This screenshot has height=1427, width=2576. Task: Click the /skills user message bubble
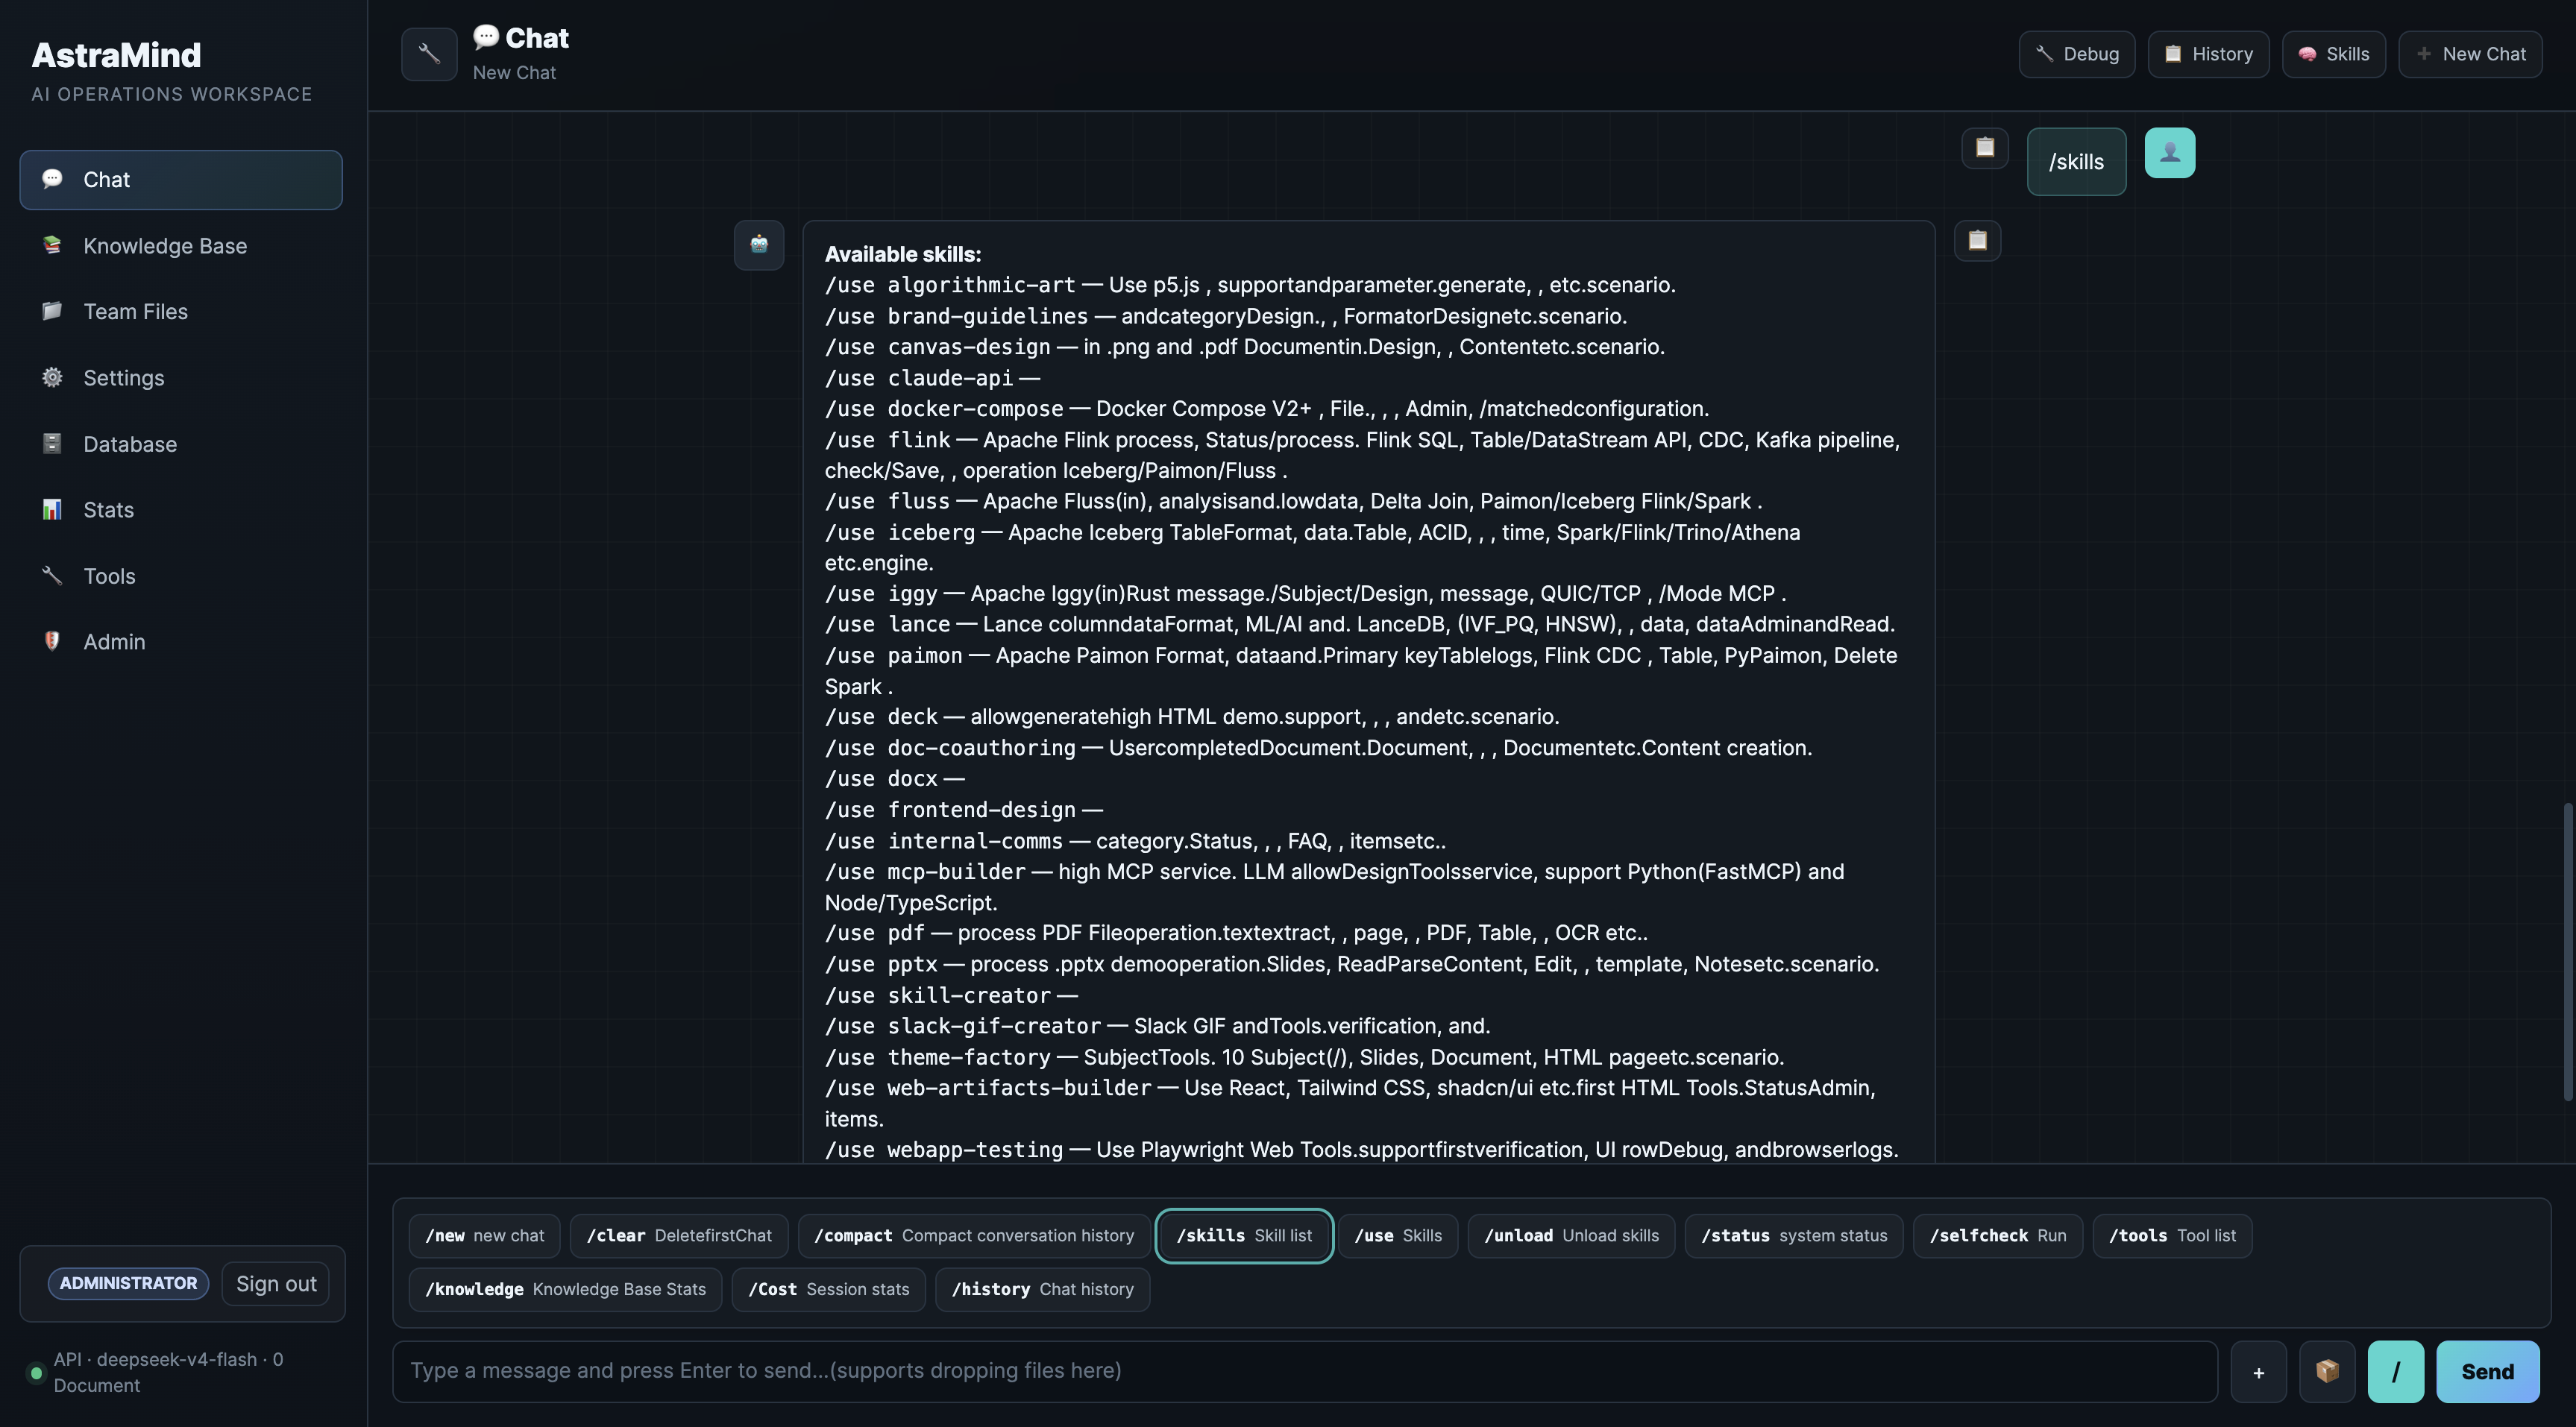2076,162
